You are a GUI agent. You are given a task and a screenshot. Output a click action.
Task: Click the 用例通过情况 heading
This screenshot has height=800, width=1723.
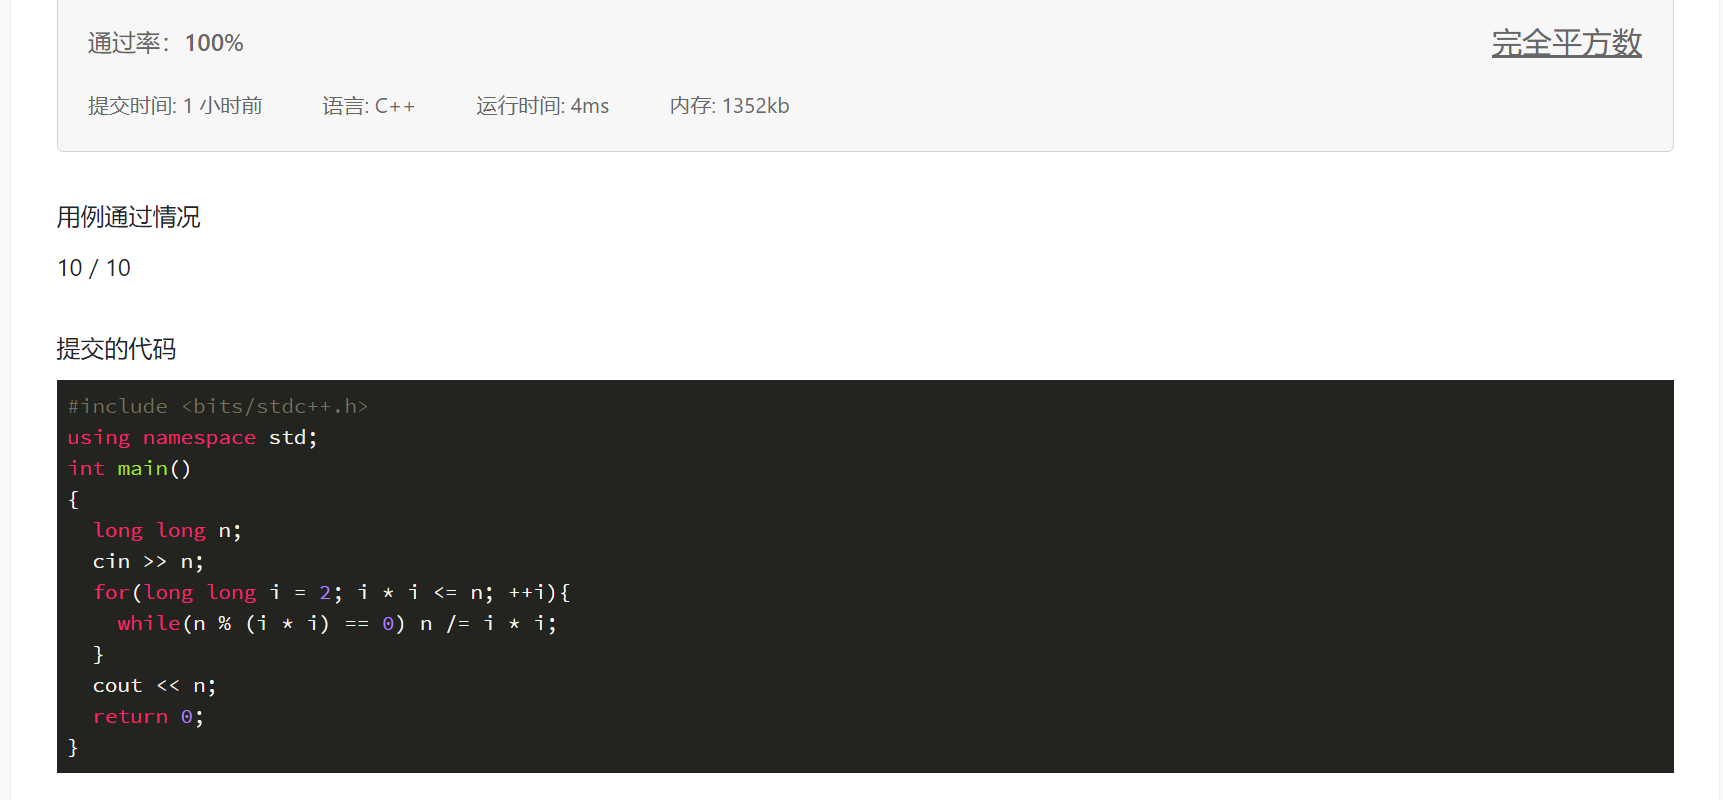128,217
